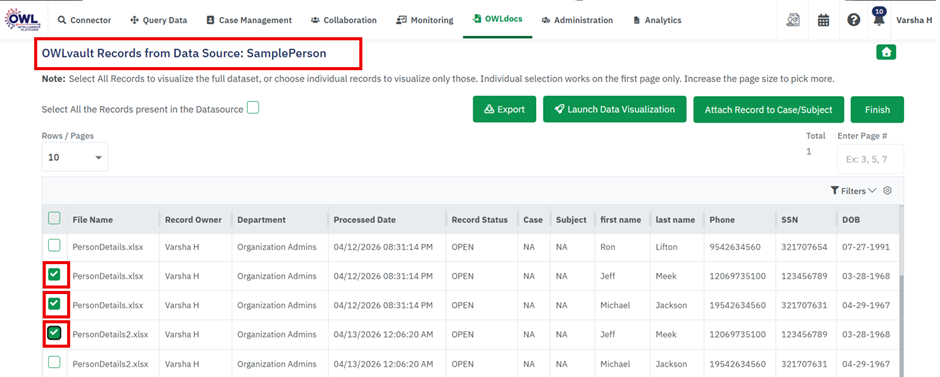Click the Enter Page # input field
Image resolution: width=940 pixels, height=377 pixels.
pyautogui.click(x=870, y=159)
